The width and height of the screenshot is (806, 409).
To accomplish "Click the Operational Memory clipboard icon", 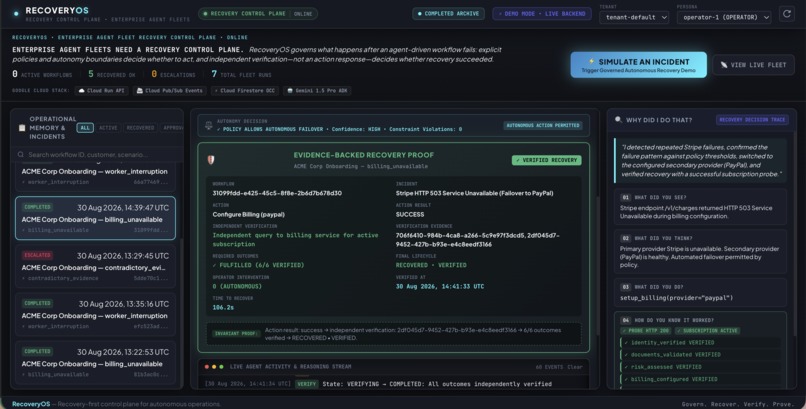I will (22, 127).
